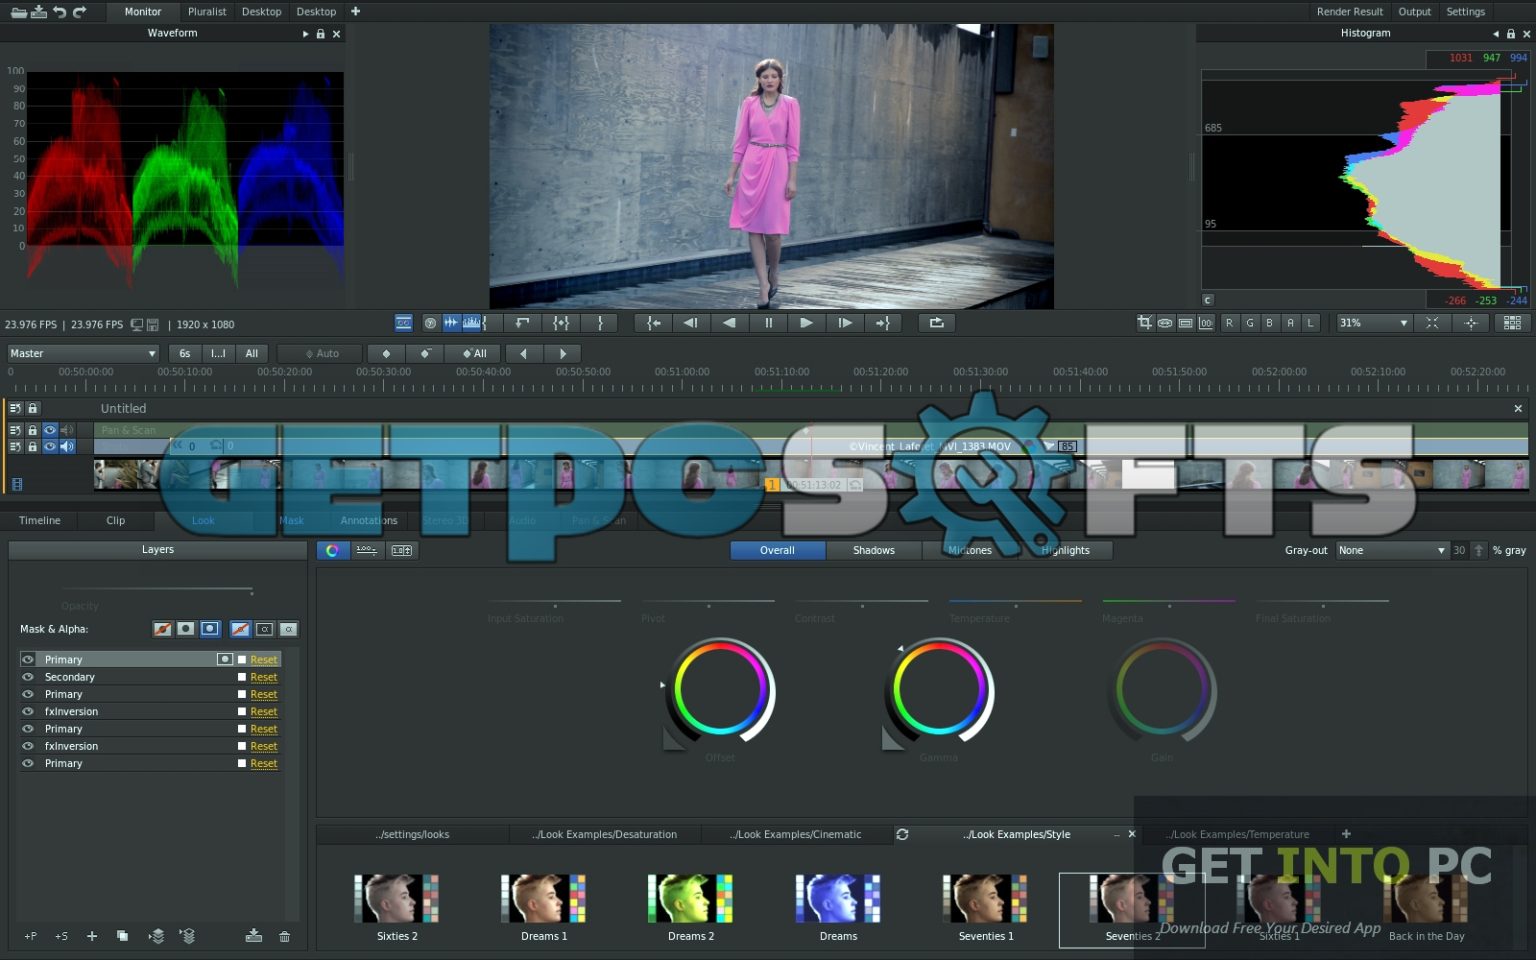Click the Offset color wheel

720,690
